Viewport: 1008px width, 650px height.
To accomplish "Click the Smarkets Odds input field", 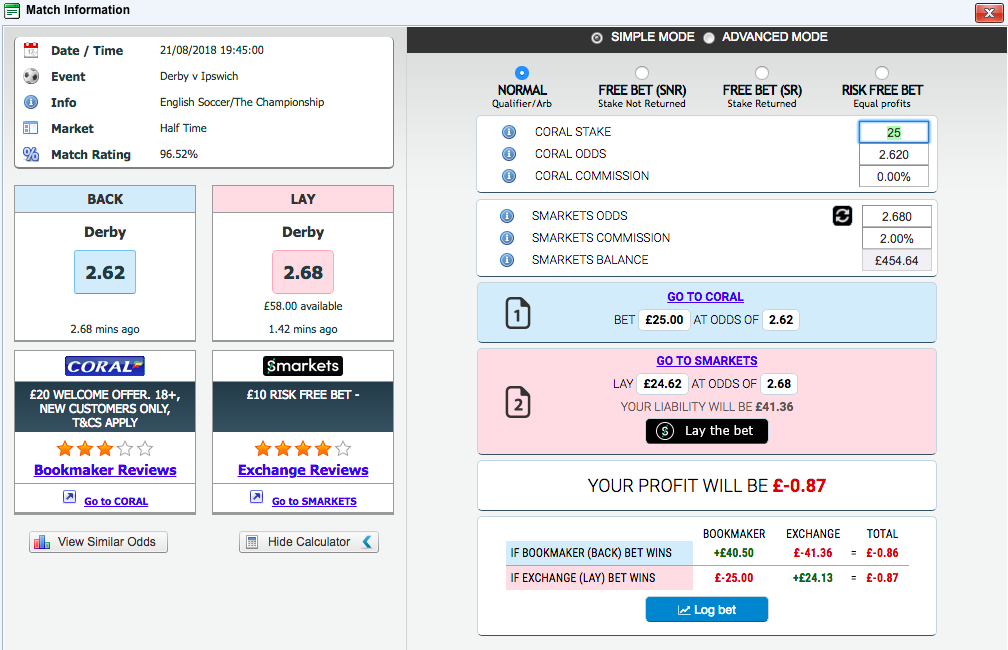I will coord(897,217).
